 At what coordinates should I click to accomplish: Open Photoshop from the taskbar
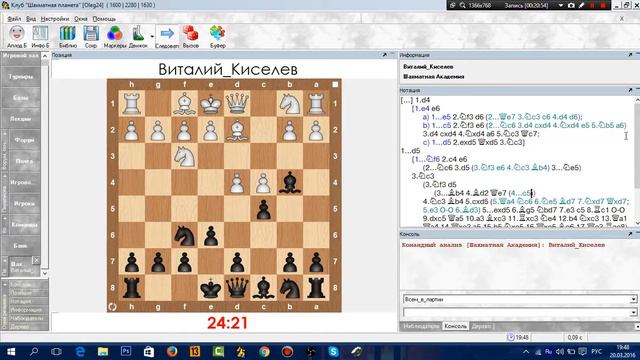(x=126, y=351)
